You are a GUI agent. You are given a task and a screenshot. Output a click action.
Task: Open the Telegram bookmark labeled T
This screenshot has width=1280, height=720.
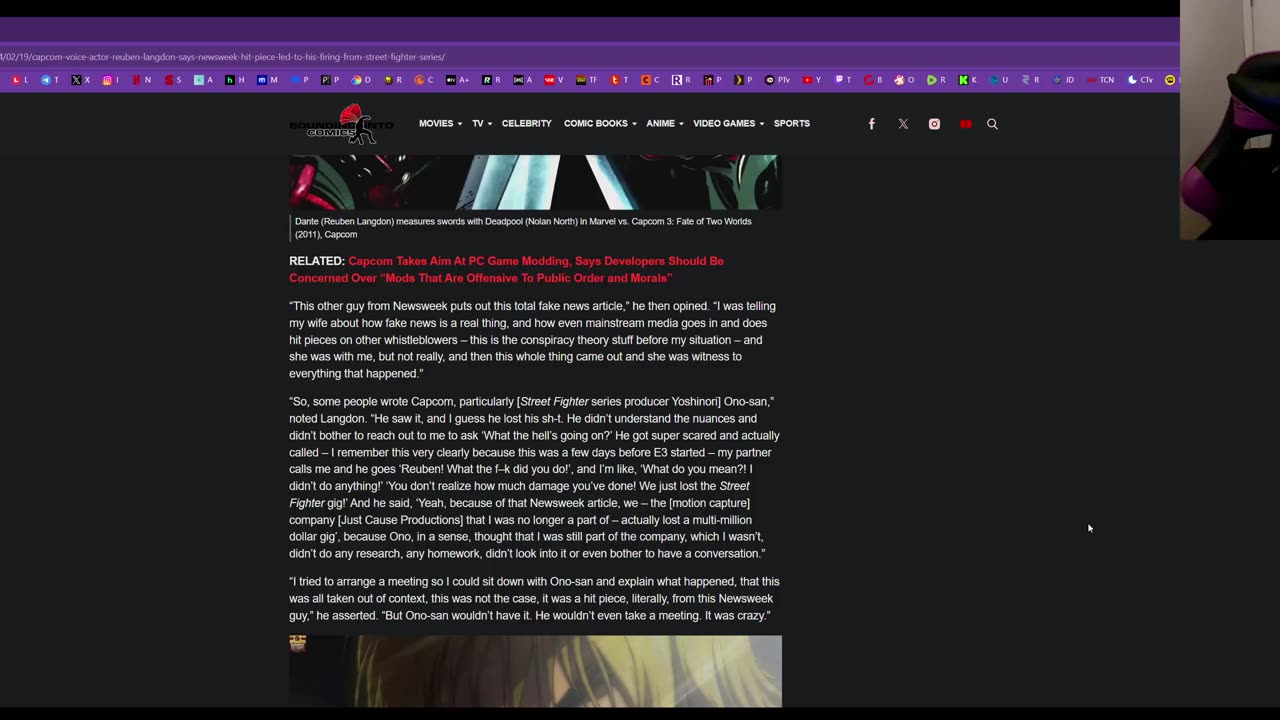point(50,80)
